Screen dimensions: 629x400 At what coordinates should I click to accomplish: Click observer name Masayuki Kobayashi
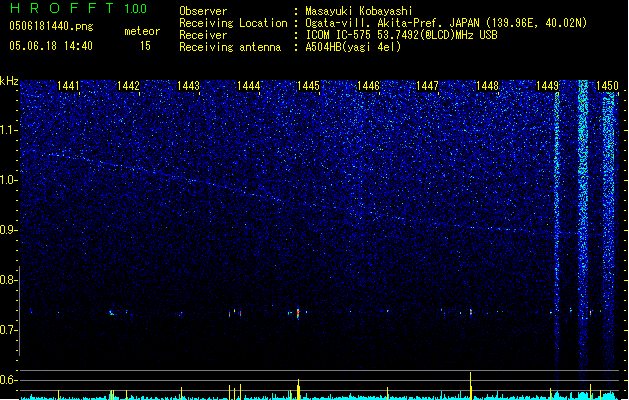(x=358, y=11)
